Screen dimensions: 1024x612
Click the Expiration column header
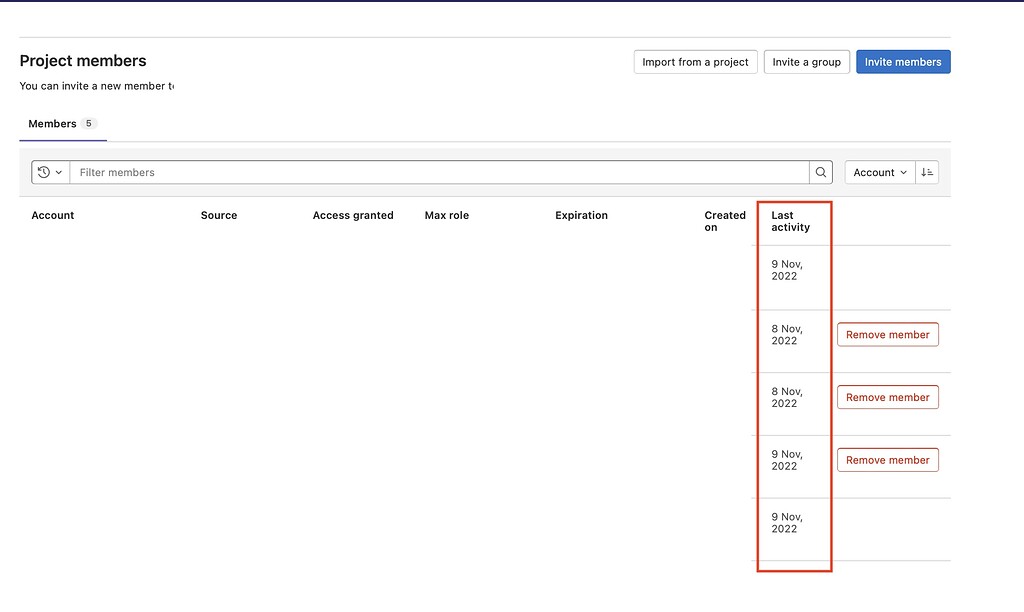(581, 215)
